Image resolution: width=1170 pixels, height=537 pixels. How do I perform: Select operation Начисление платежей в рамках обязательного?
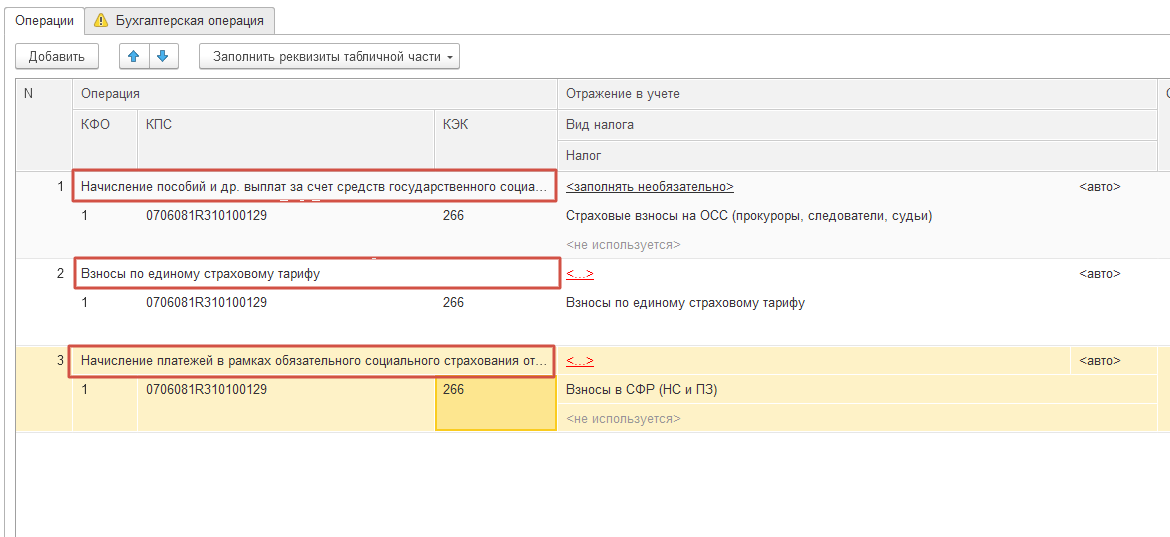tap(312, 362)
